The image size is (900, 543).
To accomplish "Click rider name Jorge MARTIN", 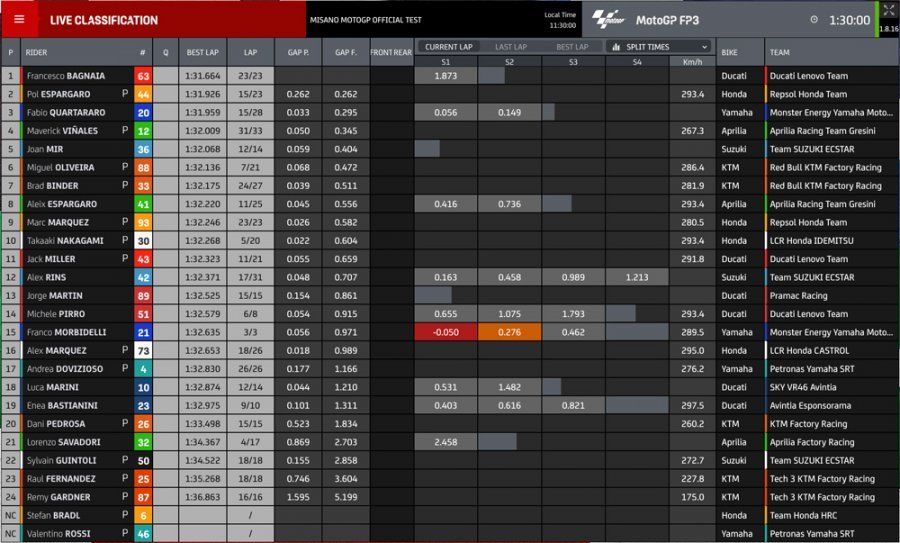I will coord(54,296).
